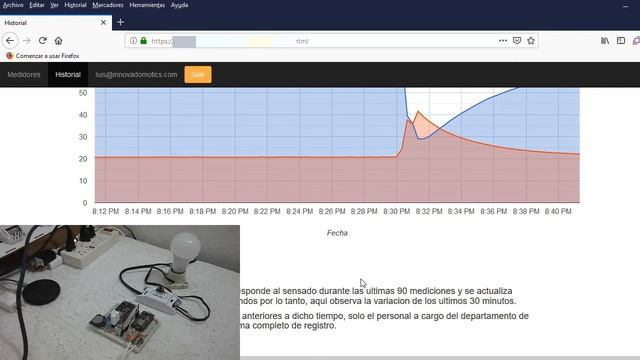The image size is (640, 360).
Task: Open the Ver menu
Action: pyautogui.click(x=54, y=5)
